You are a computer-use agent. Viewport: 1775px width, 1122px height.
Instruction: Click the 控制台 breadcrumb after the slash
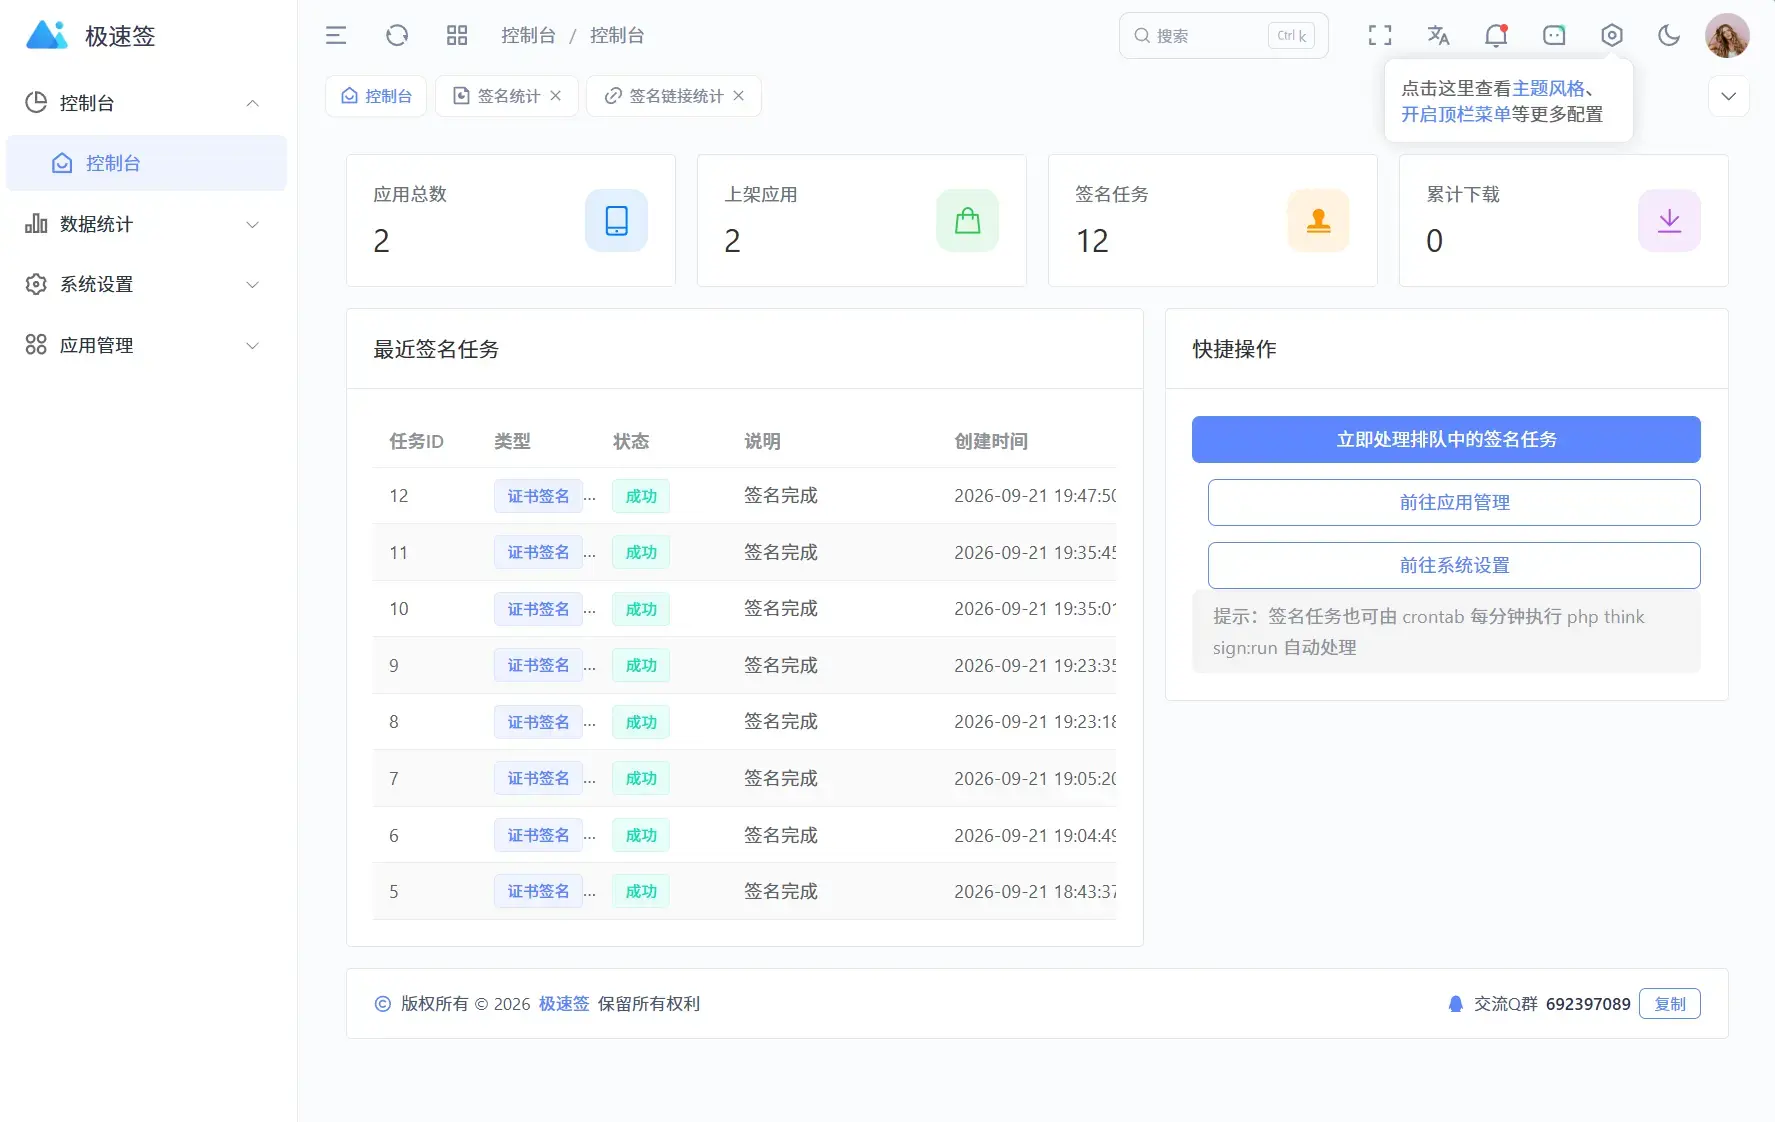pos(617,36)
